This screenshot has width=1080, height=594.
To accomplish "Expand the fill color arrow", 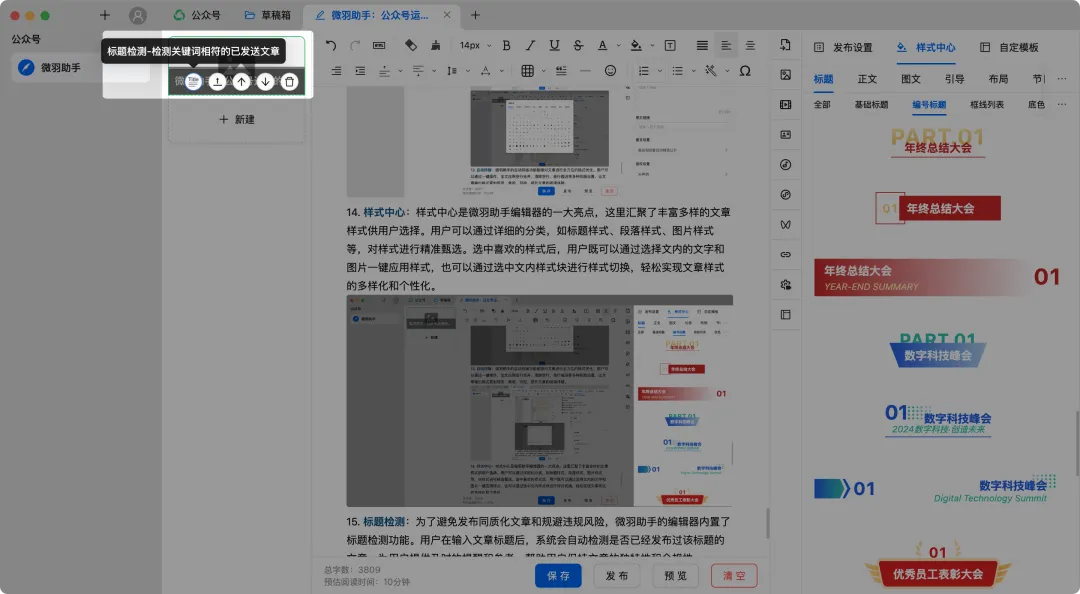I will tap(652, 45).
